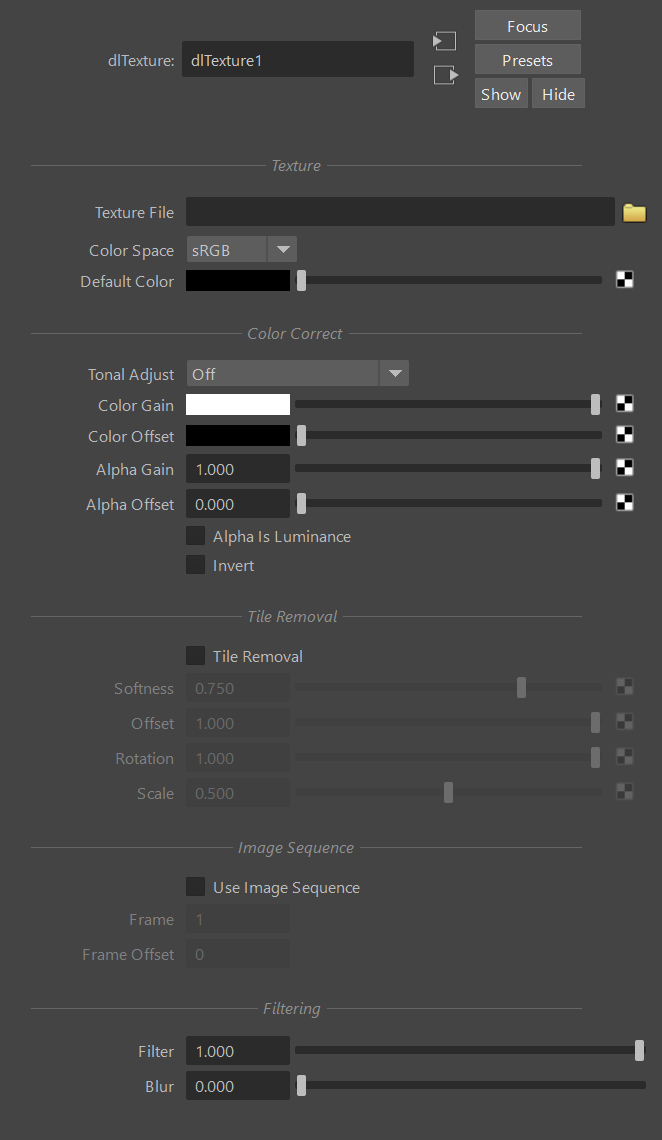Click the Alpha Offset map connection icon

(624, 503)
